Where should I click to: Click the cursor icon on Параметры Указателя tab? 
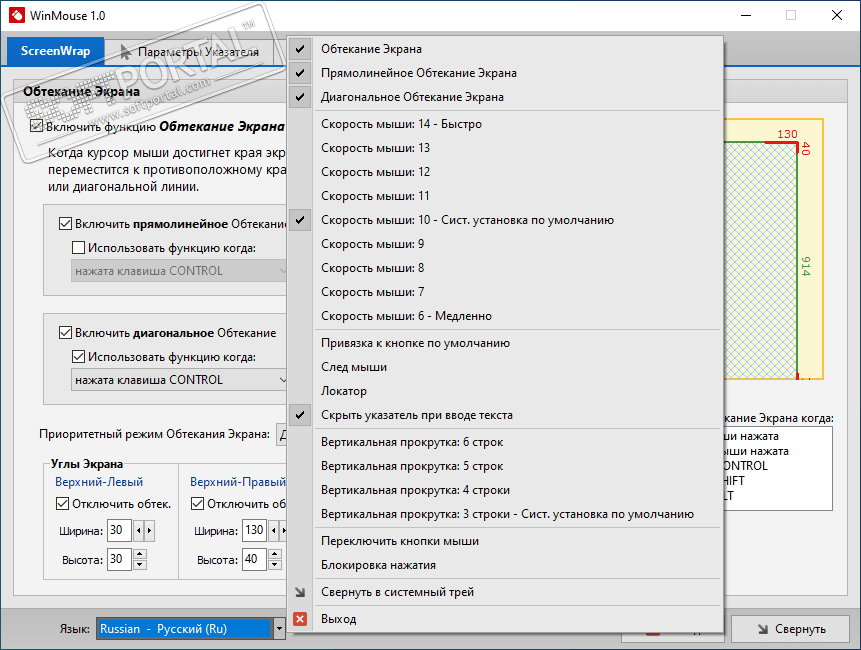pyautogui.click(x=126, y=52)
